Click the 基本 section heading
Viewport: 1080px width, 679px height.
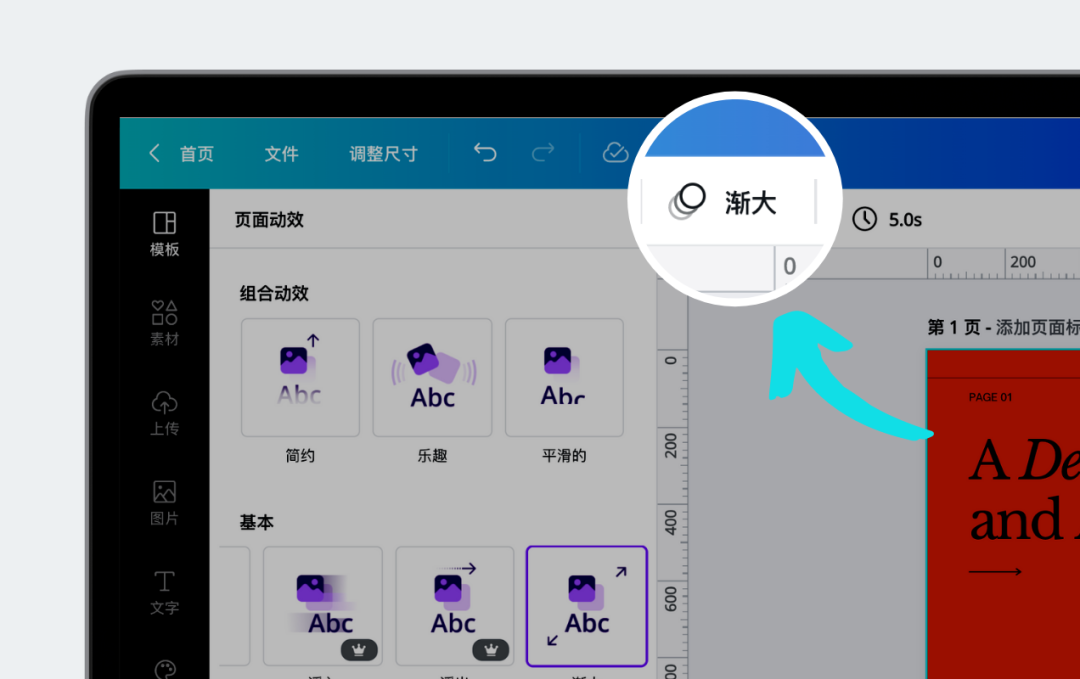click(x=257, y=523)
